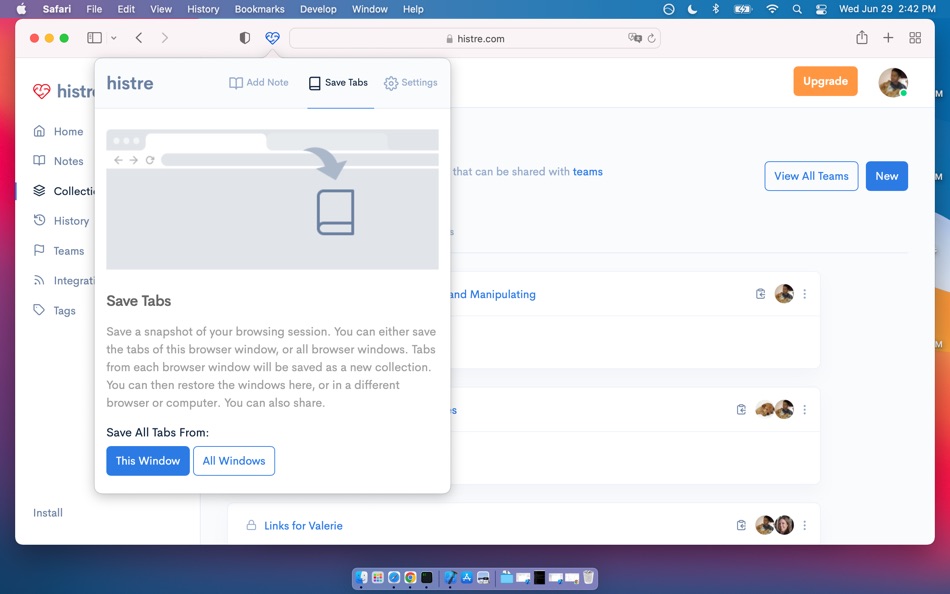Click the histre extension heart icon in Safari toolbar
950x594 pixels.
click(272, 38)
